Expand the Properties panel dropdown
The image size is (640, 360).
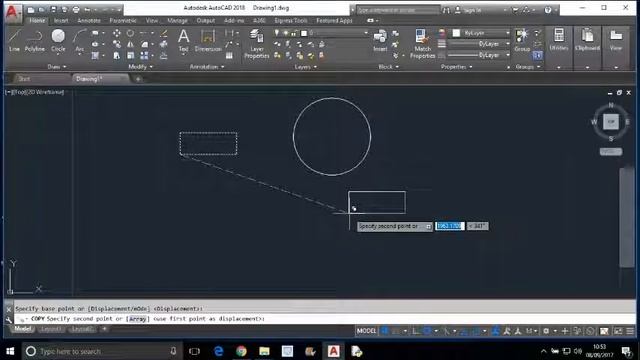point(457,67)
